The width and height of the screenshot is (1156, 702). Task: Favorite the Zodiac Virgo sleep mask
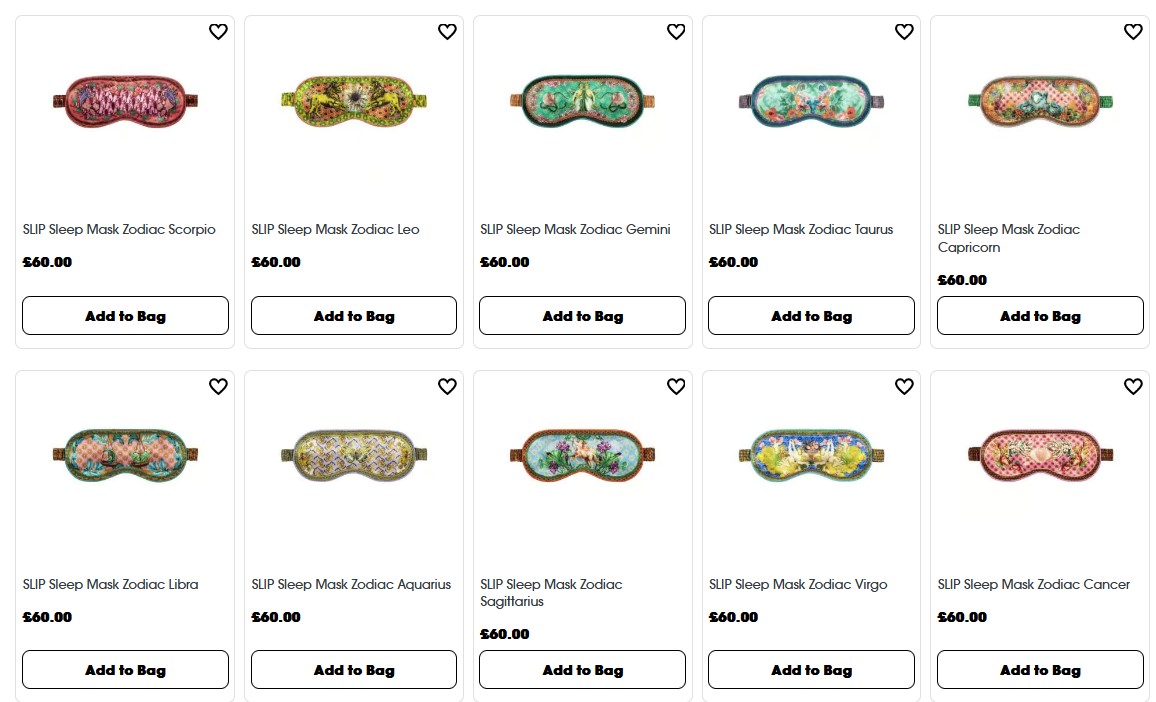tap(904, 386)
